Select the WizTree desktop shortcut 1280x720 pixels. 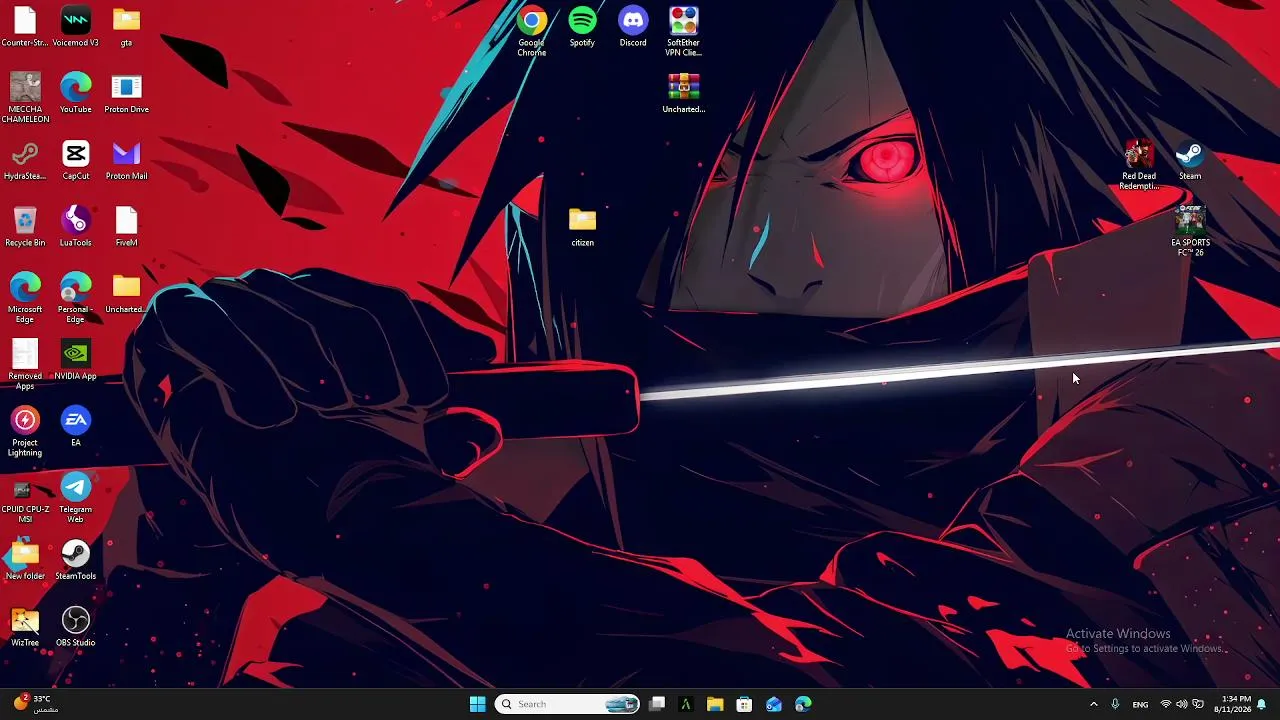(x=25, y=627)
